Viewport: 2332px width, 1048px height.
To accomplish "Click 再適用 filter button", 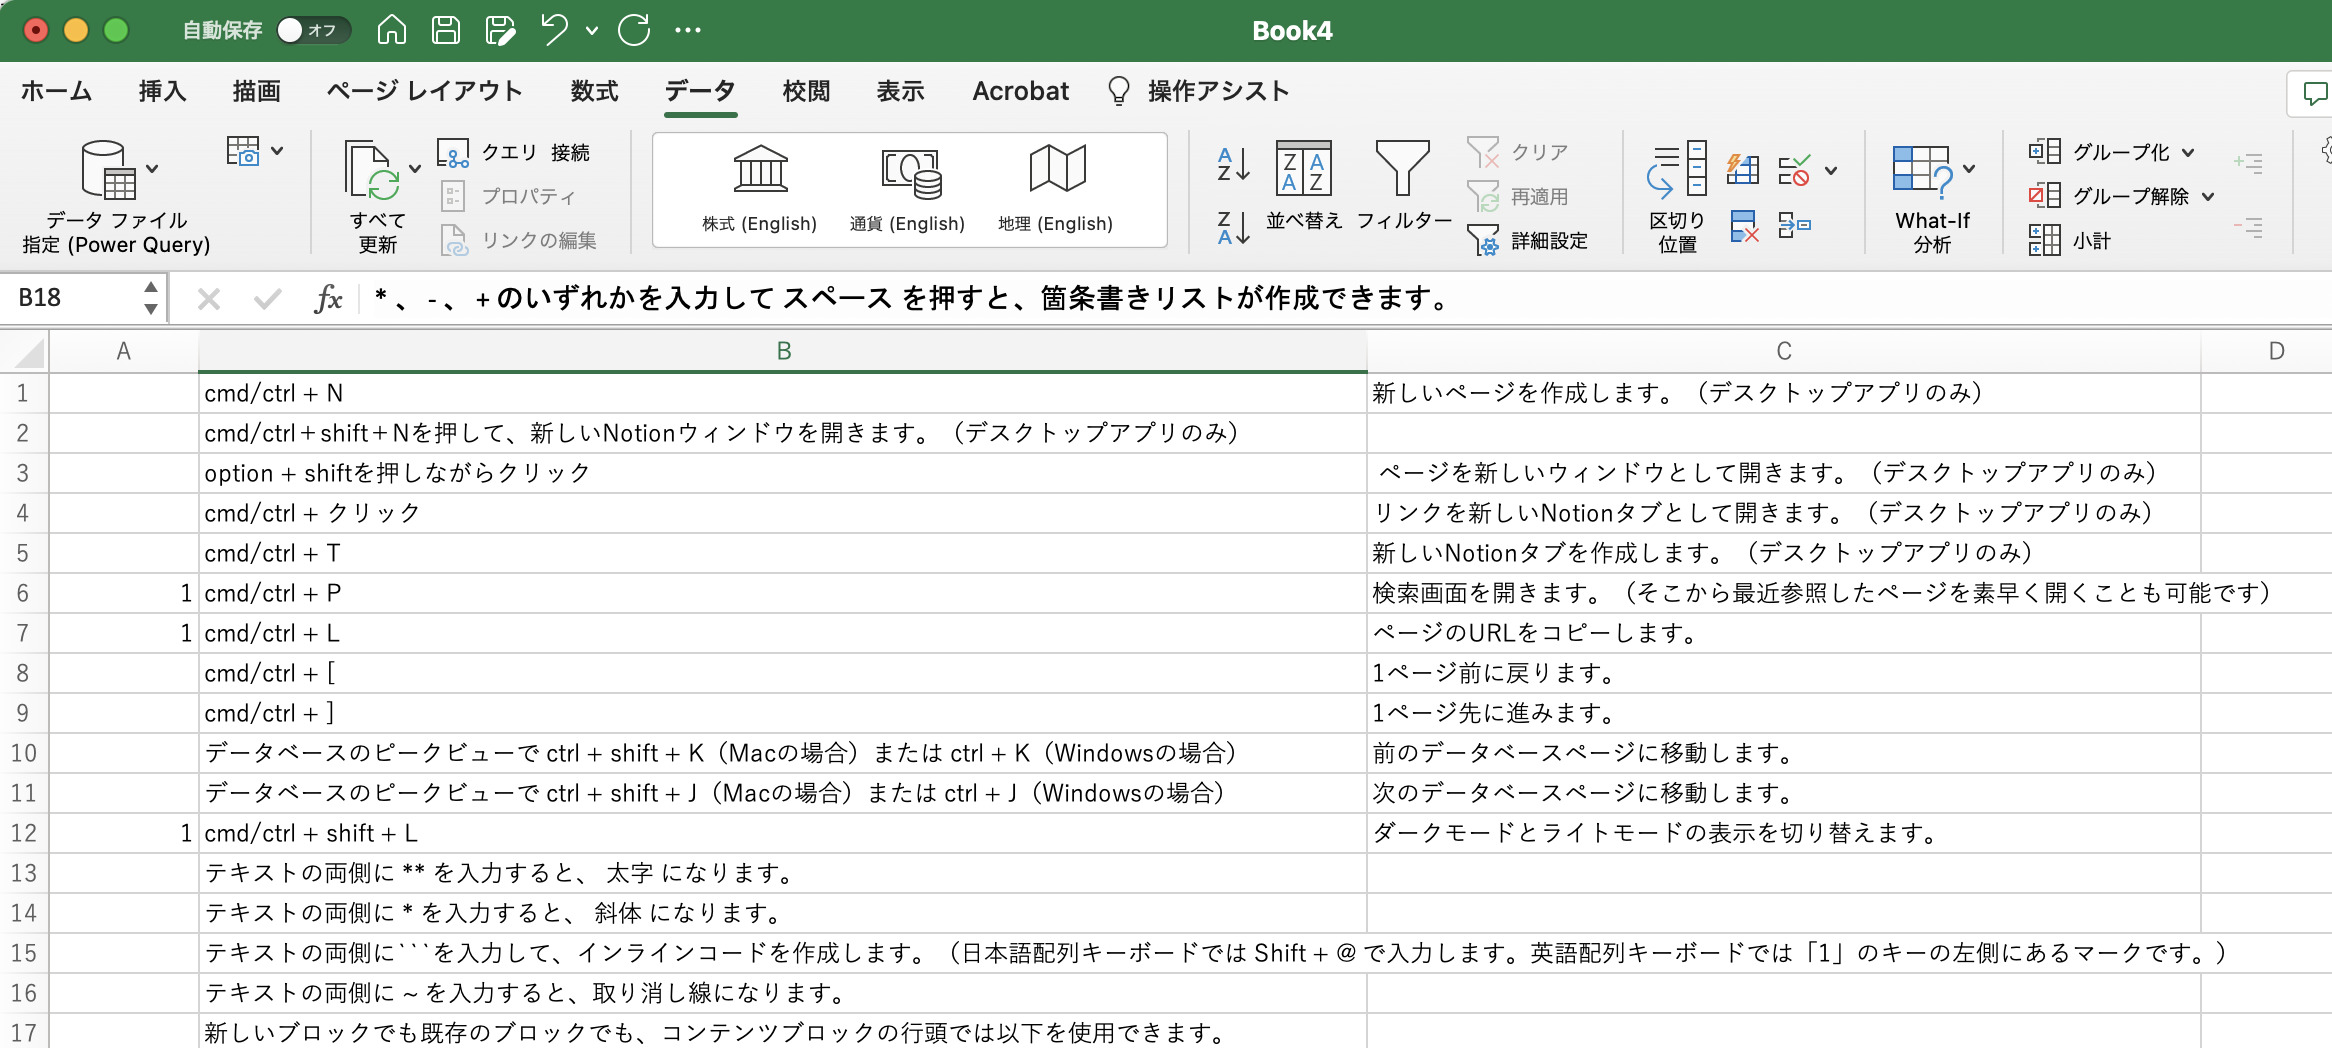I will [x=1518, y=196].
